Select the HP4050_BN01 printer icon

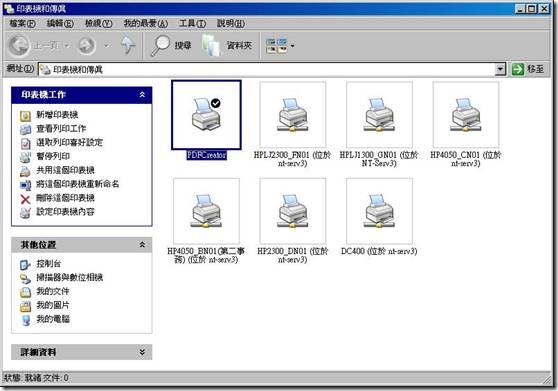(206, 211)
